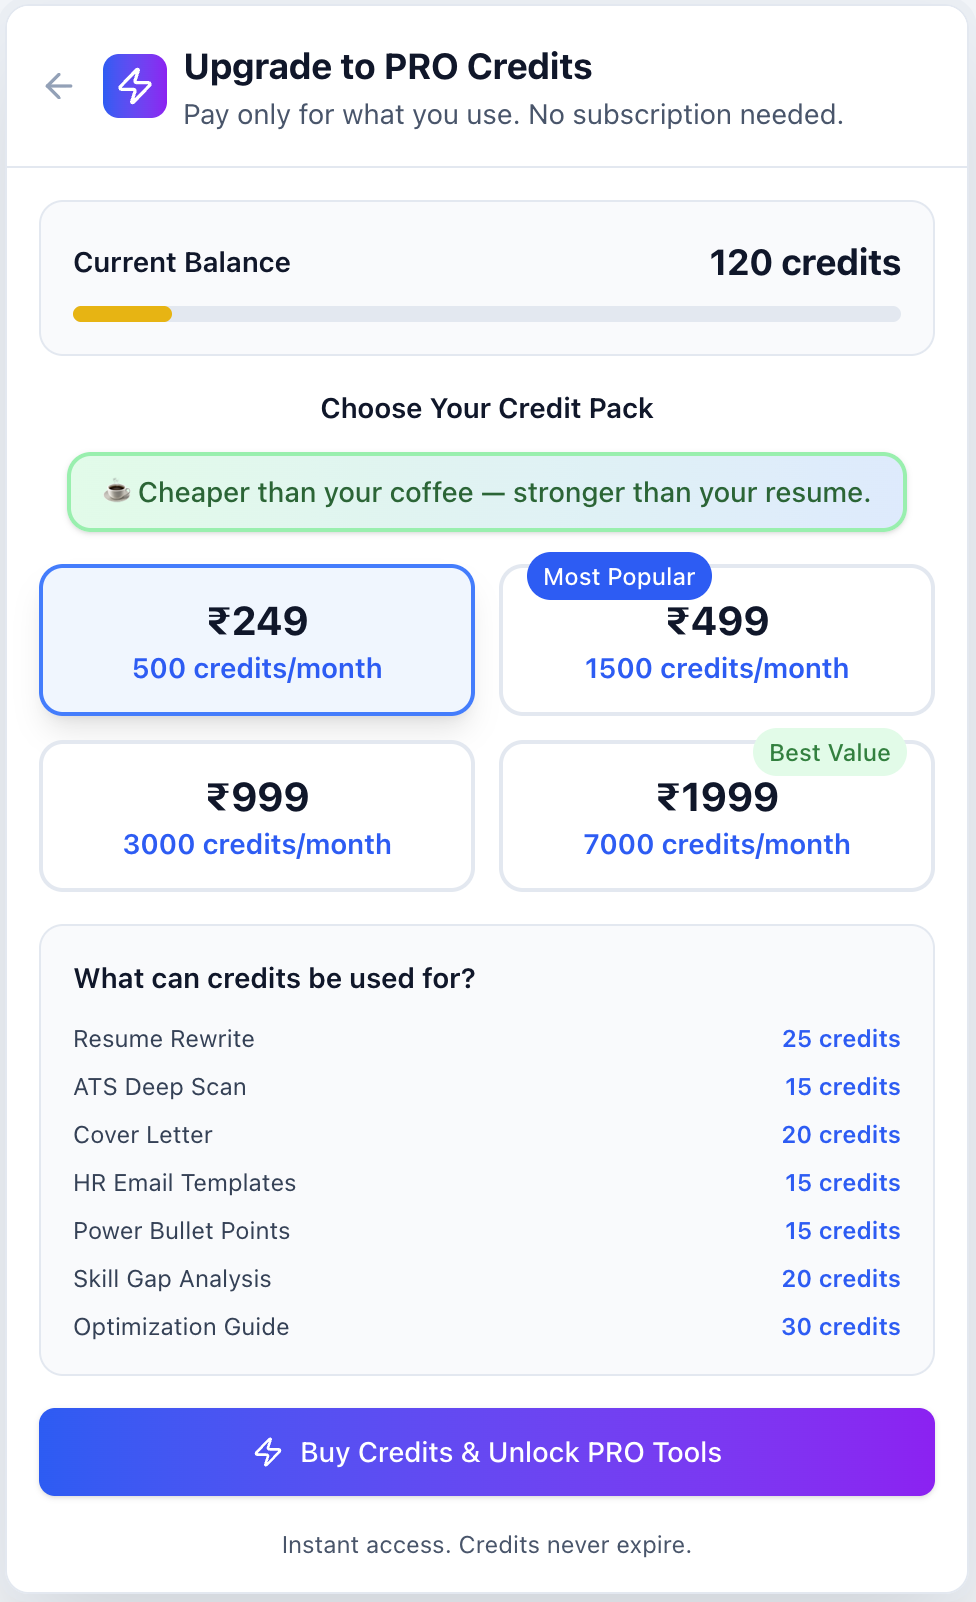Viewport: 976px width, 1602px height.
Task: Click the Skill Gap Analysis item
Action: pos(172,1279)
